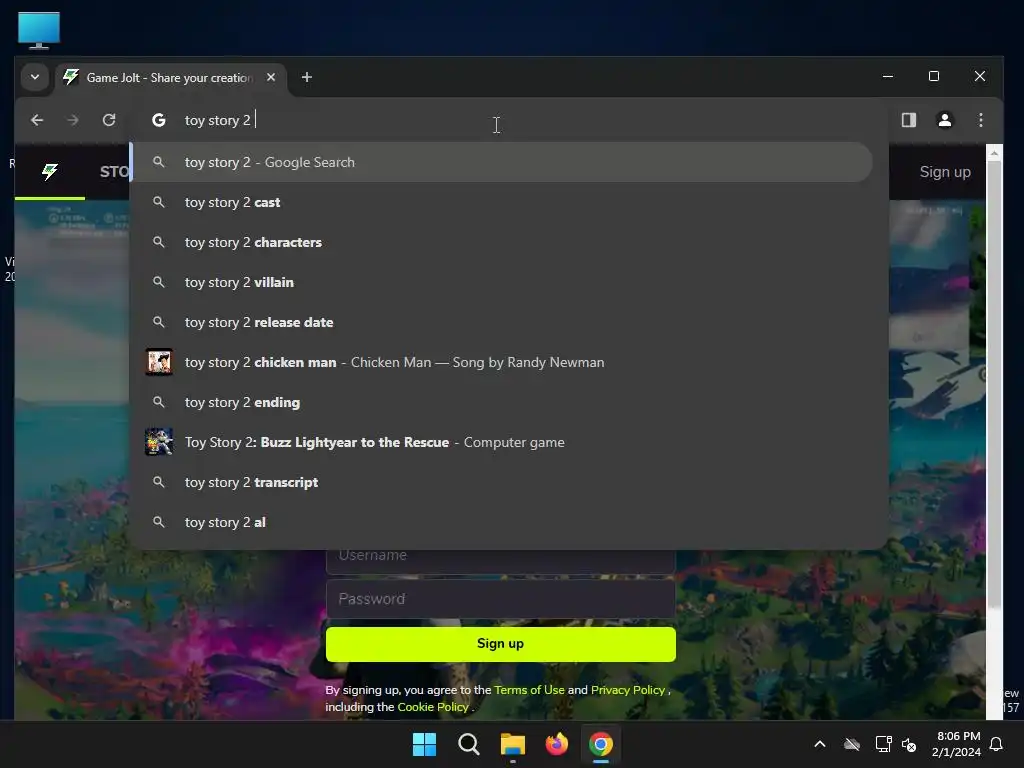Image resolution: width=1024 pixels, height=768 pixels.
Task: Reload the page with refresh icon
Action: click(109, 120)
